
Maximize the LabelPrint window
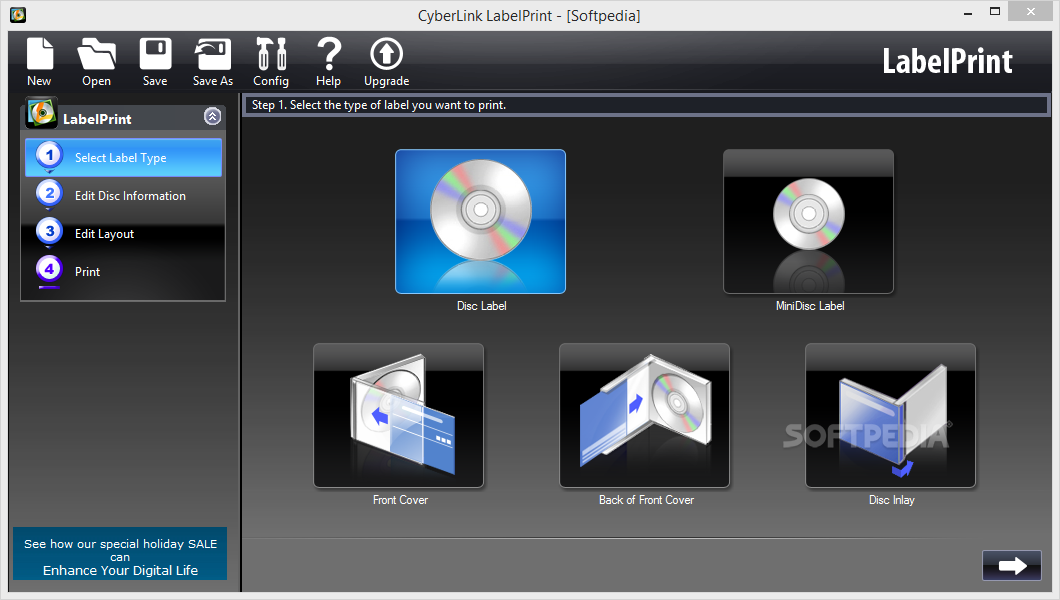click(x=994, y=11)
